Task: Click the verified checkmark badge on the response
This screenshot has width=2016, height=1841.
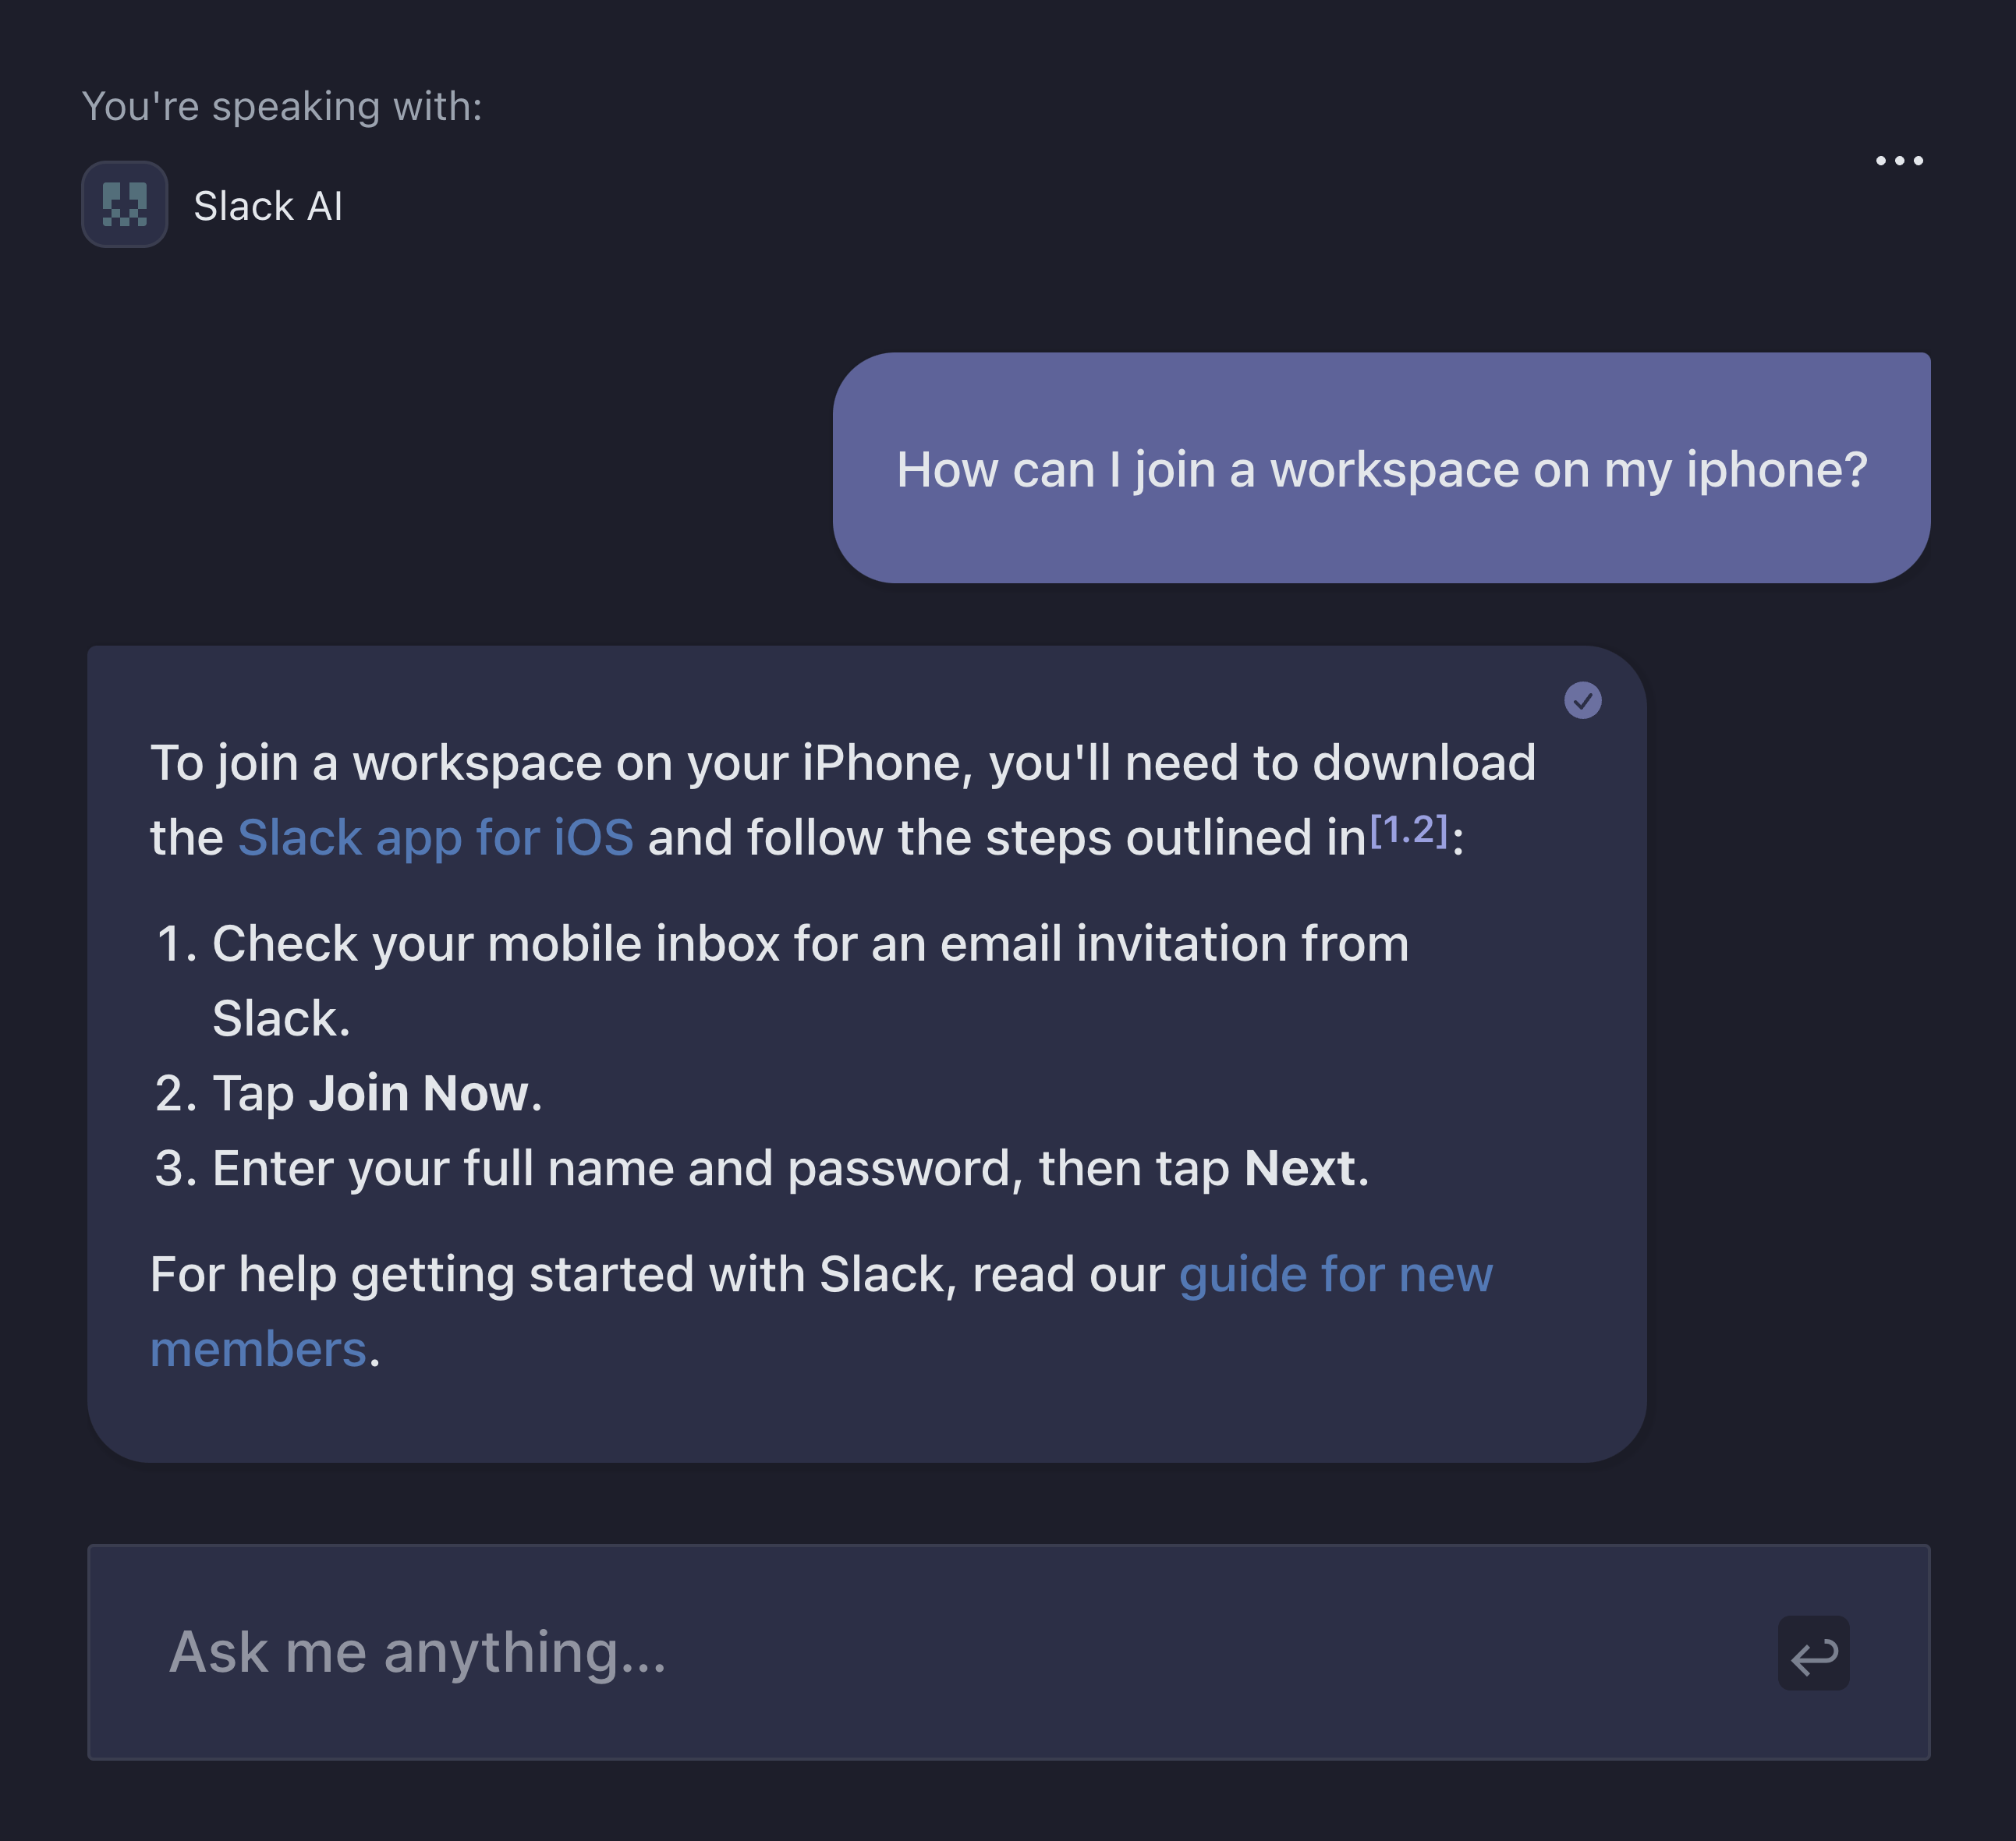Action: tap(1582, 700)
